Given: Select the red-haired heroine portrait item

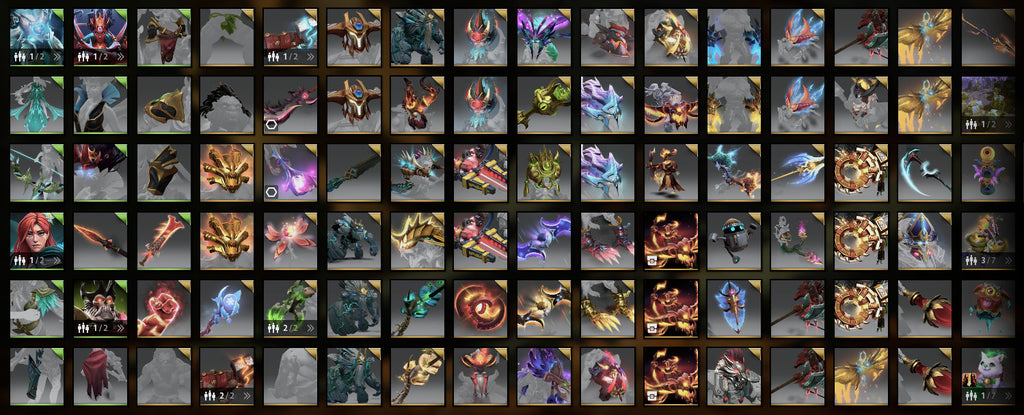Looking at the screenshot, I should [x=37, y=241].
